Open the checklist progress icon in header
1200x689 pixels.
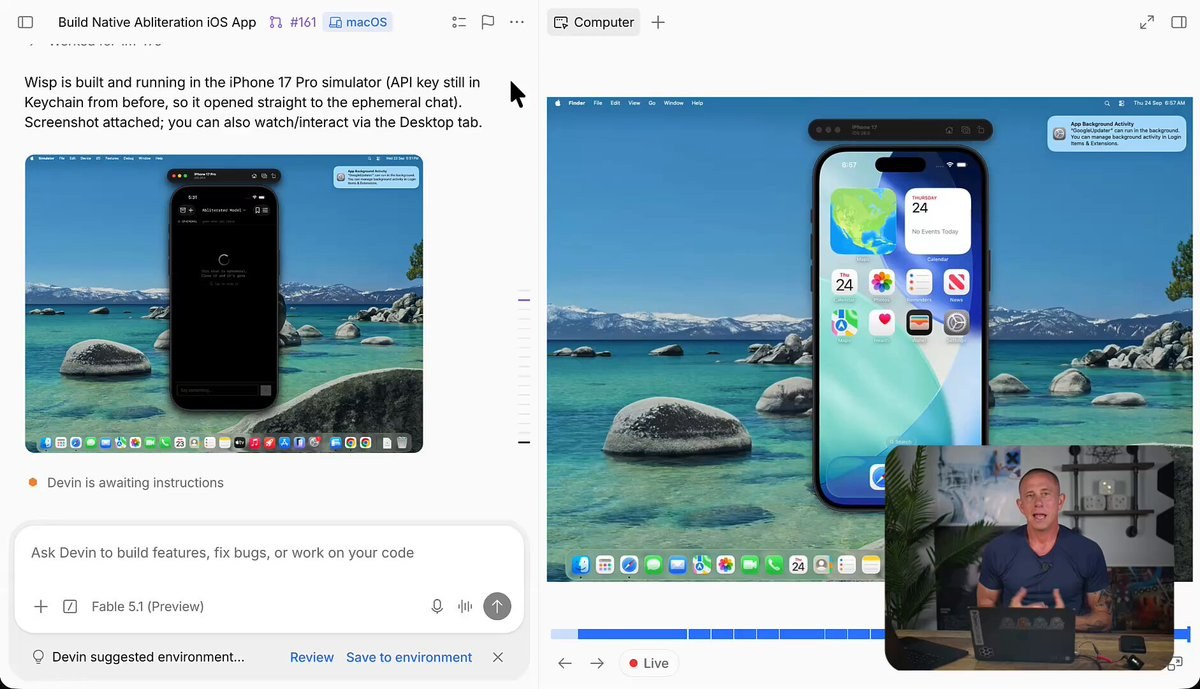459,22
